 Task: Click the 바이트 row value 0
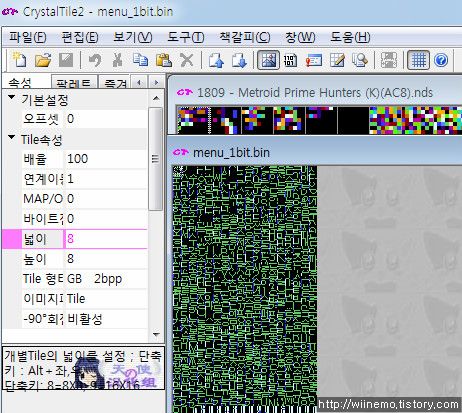(106, 219)
